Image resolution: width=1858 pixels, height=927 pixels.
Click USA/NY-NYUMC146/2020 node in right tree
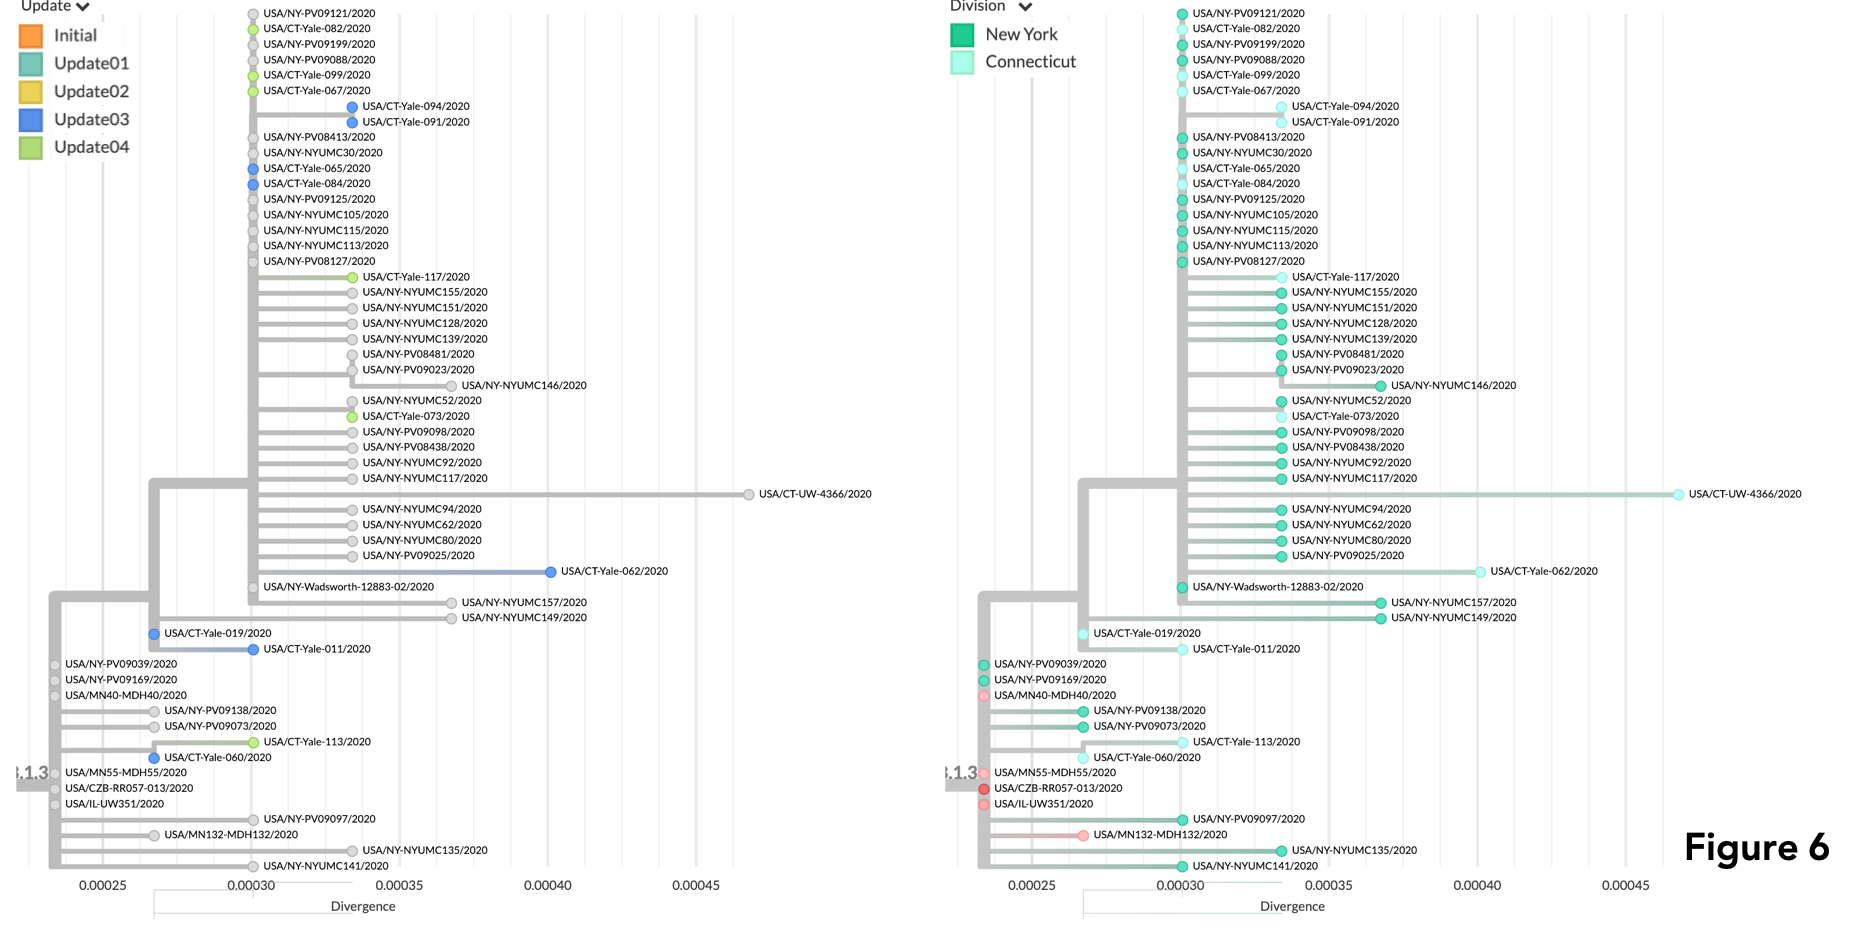[1381, 386]
